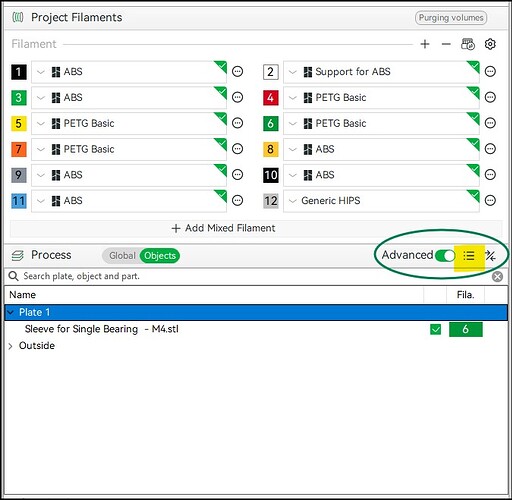Click filament 9 gray color swatch
The width and height of the screenshot is (512, 500).
19,175
